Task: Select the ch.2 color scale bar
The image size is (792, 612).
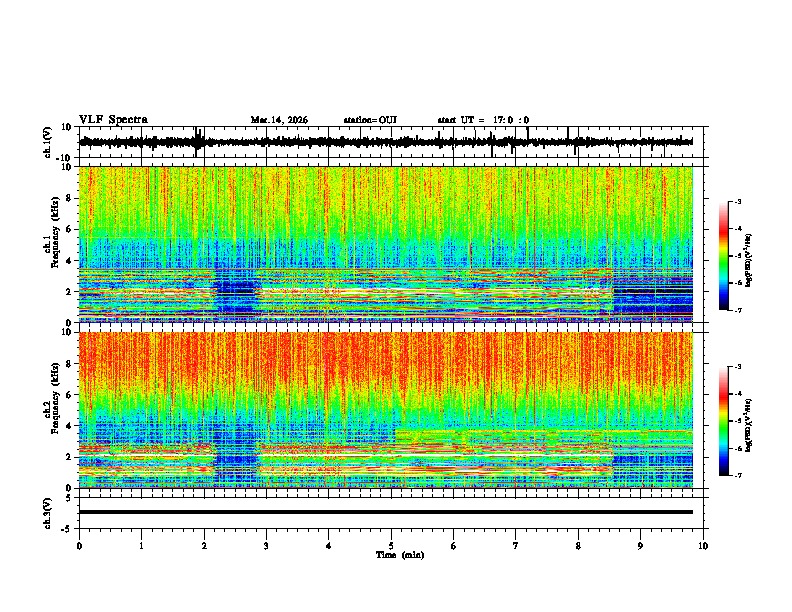Action: pos(723,421)
